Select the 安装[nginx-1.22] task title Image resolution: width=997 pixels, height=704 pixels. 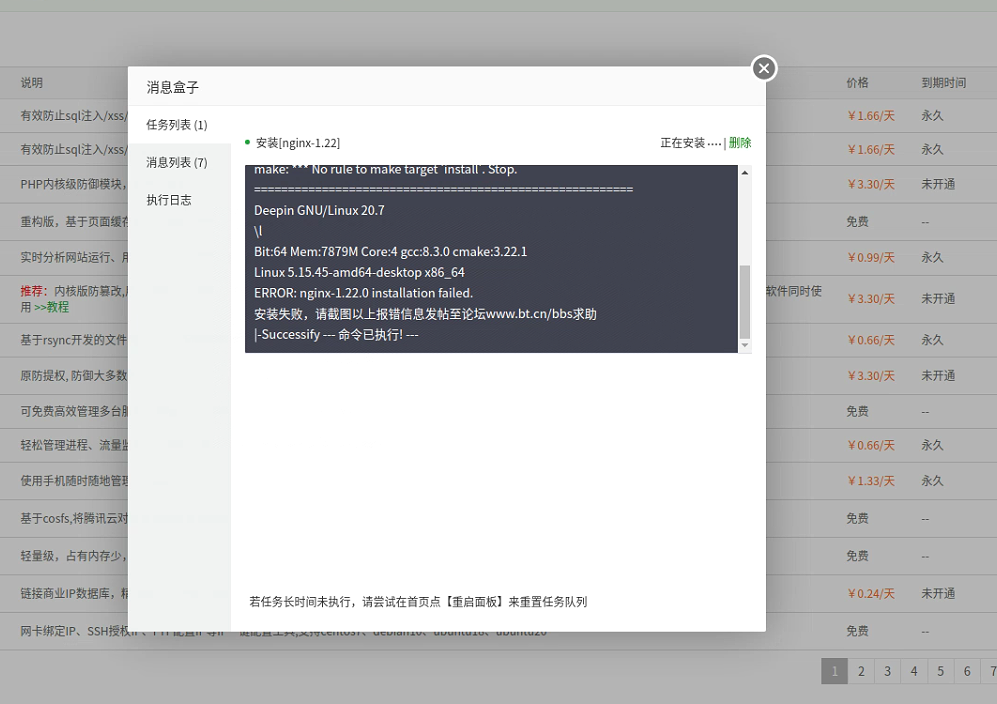[298, 142]
